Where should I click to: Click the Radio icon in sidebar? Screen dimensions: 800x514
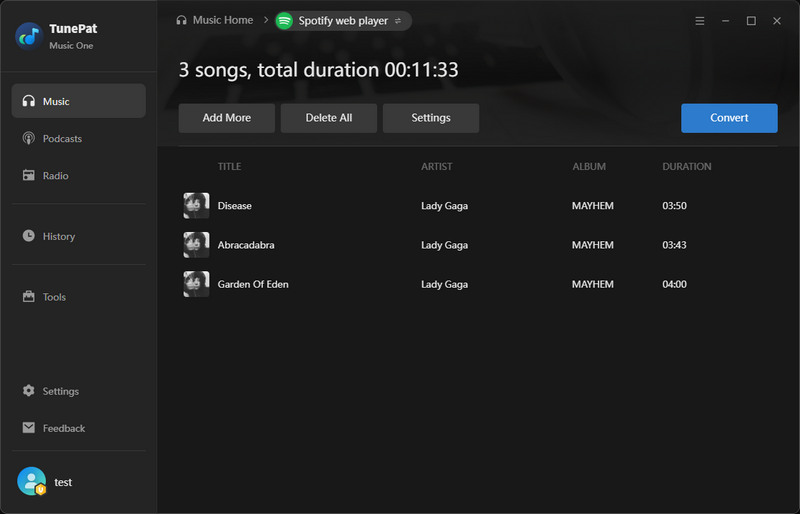(29, 175)
